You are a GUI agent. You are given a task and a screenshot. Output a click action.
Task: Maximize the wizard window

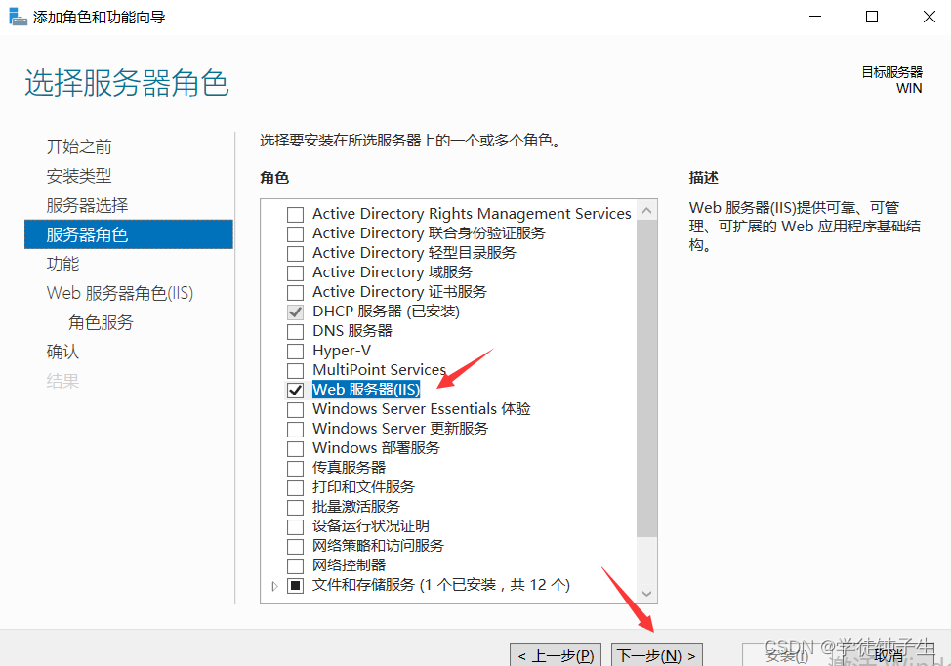coord(872,17)
